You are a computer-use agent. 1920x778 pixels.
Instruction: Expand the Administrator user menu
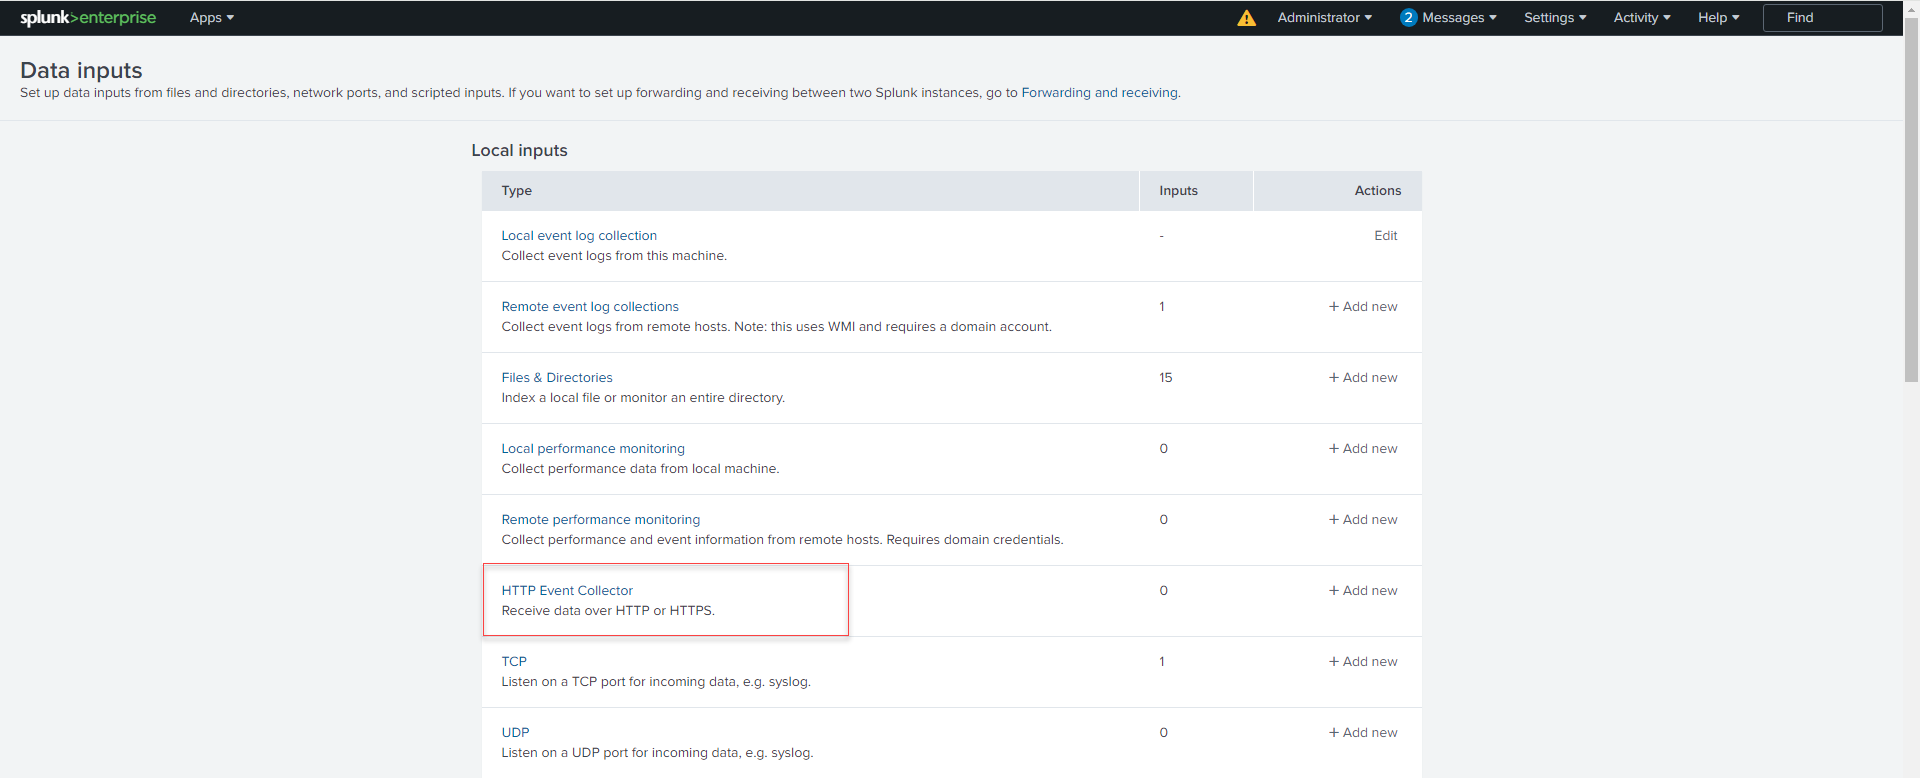click(1324, 18)
